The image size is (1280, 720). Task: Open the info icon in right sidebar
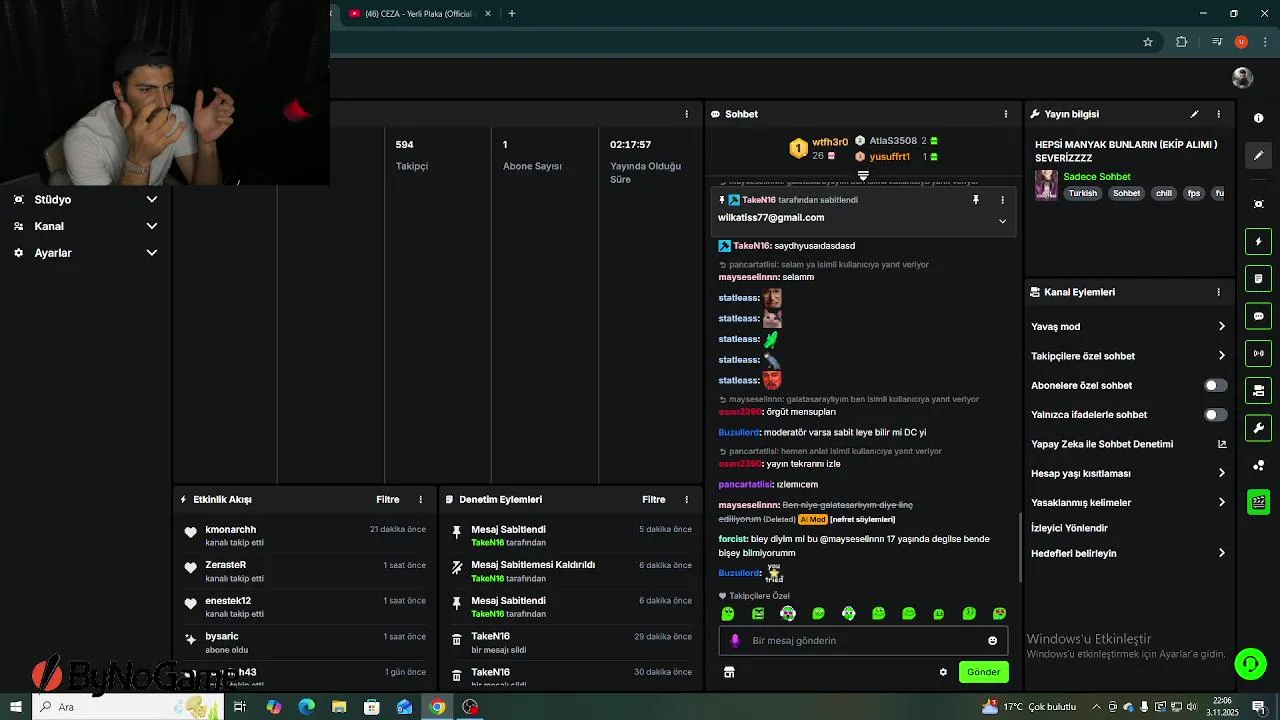tap(1258, 118)
